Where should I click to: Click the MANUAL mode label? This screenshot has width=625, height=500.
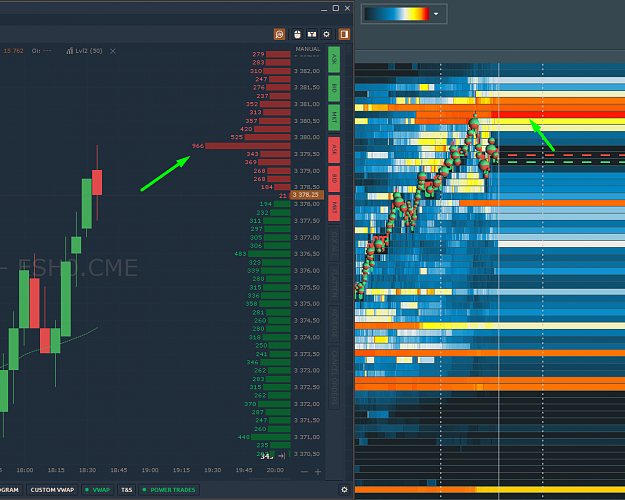click(308, 49)
